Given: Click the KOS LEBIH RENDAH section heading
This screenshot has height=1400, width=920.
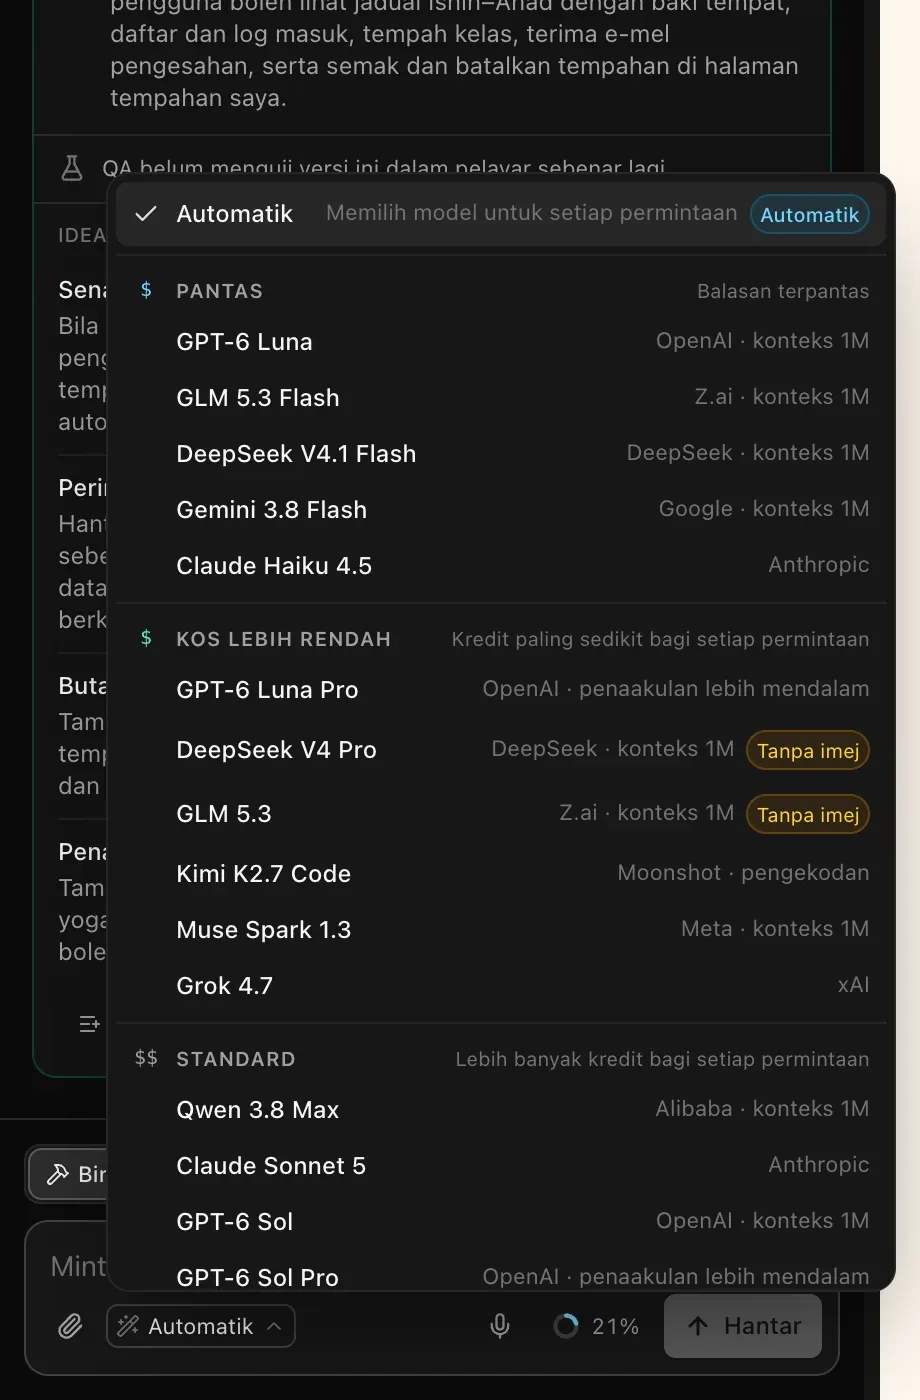Looking at the screenshot, I should tap(284, 639).
